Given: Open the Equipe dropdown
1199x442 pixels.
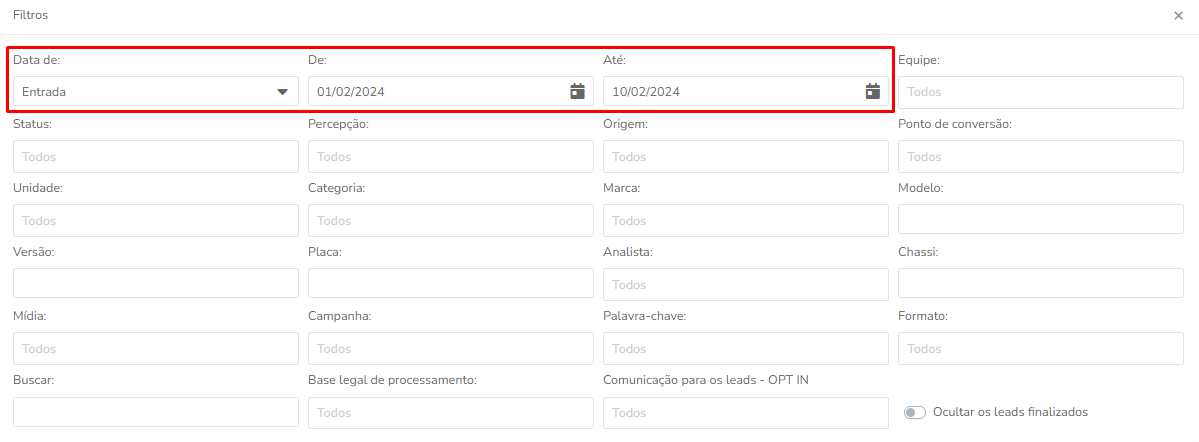Looking at the screenshot, I should [1041, 92].
